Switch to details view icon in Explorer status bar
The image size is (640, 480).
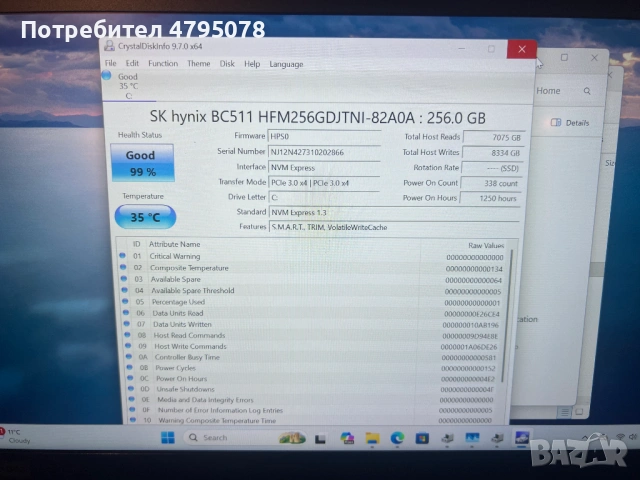pyautogui.click(x=564, y=412)
